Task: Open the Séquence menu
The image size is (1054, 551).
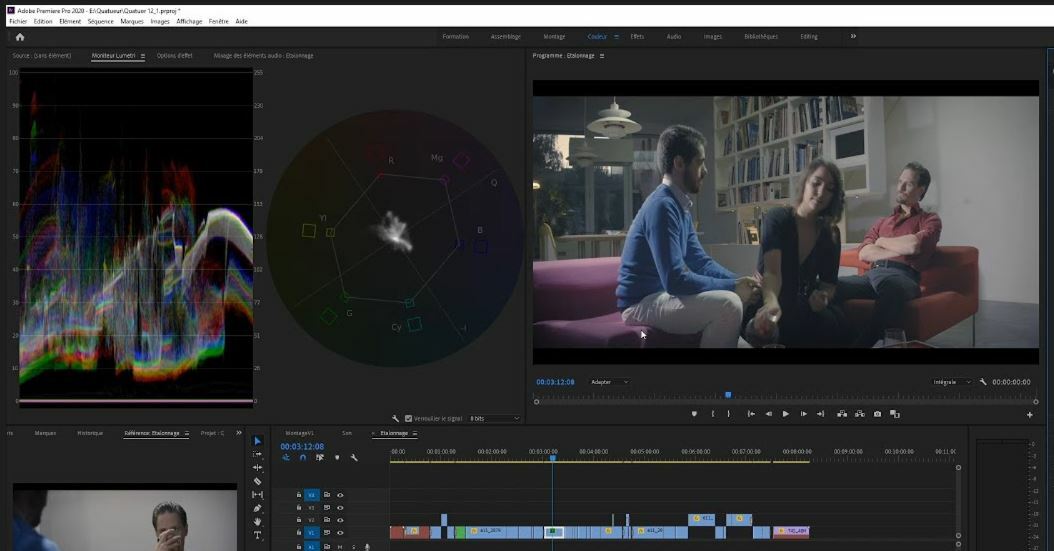Action: (x=100, y=21)
